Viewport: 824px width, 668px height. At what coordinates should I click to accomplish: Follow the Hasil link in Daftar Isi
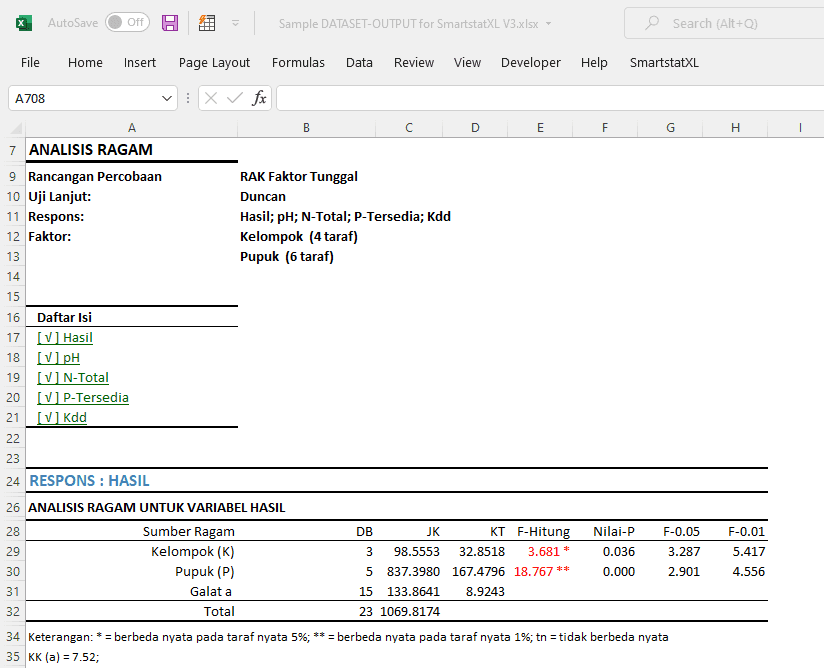point(65,337)
